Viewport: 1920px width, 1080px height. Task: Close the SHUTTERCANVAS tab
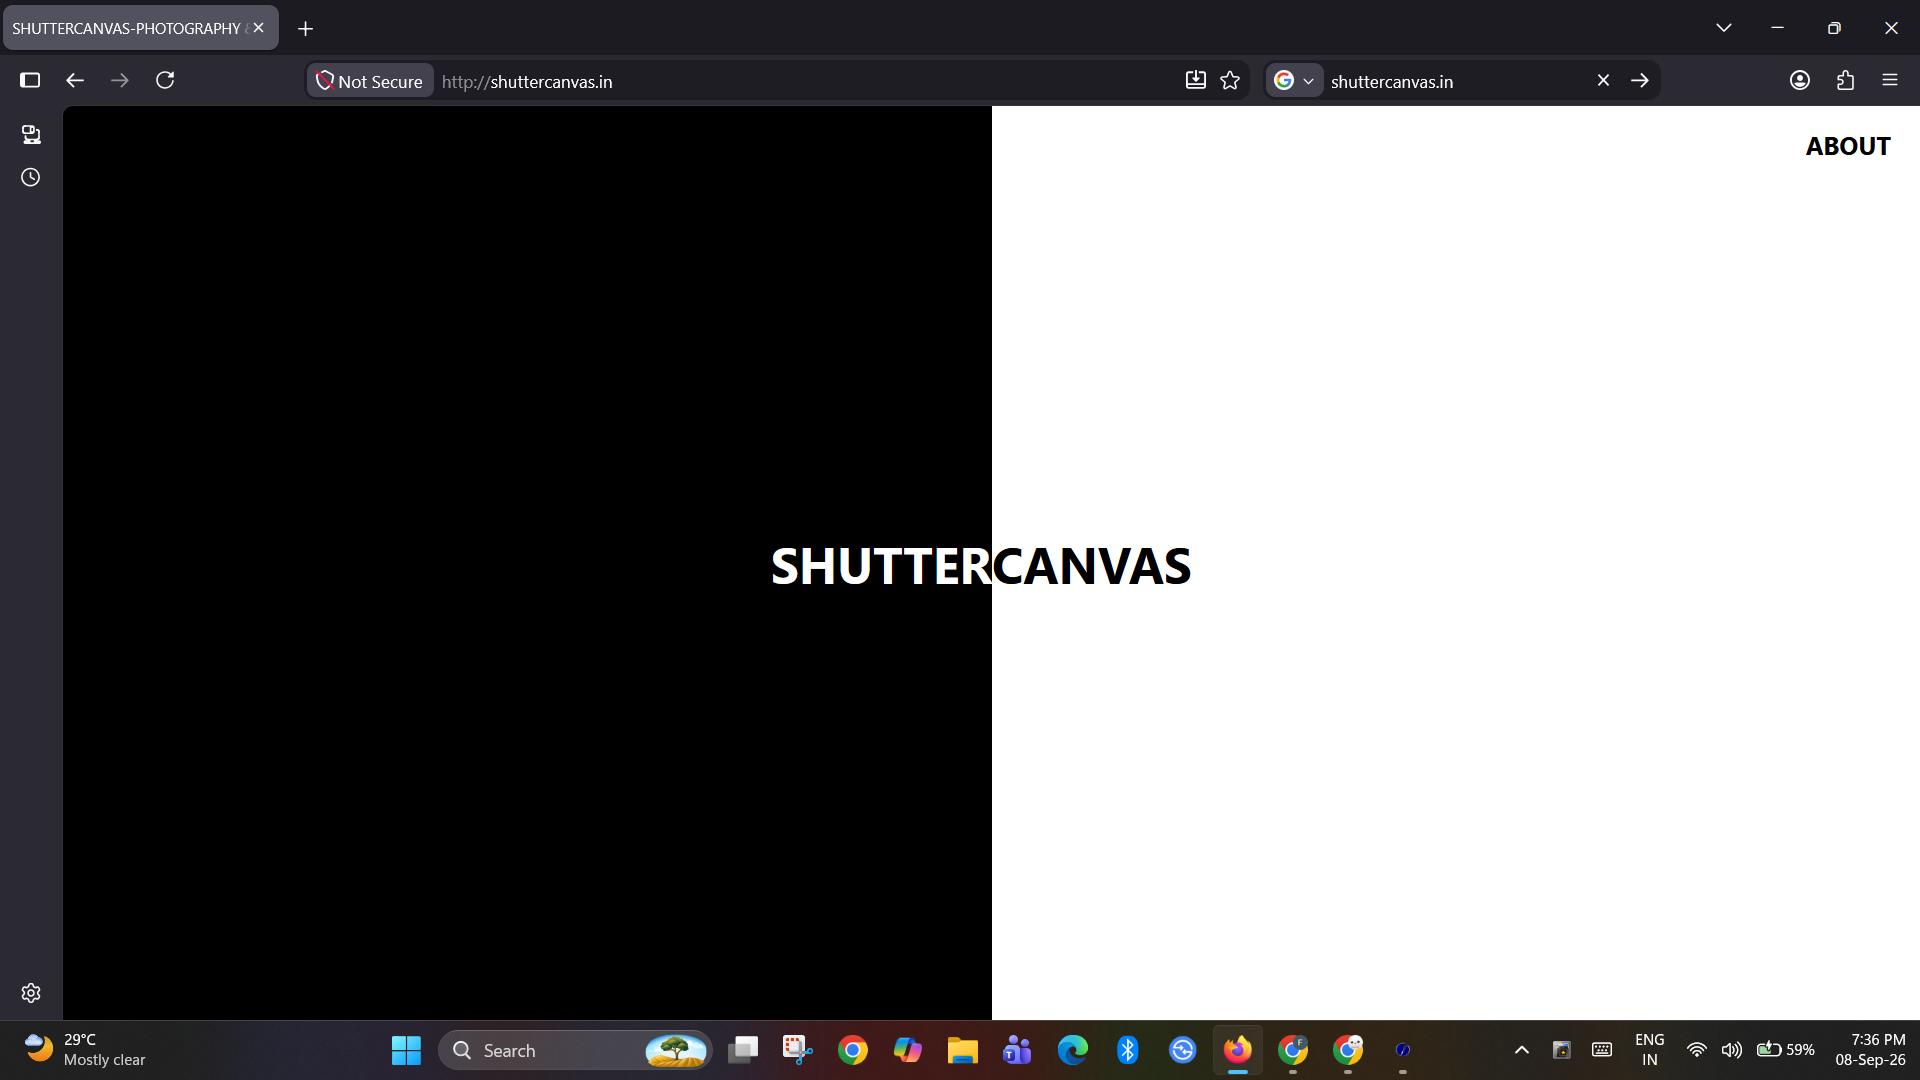tap(259, 28)
